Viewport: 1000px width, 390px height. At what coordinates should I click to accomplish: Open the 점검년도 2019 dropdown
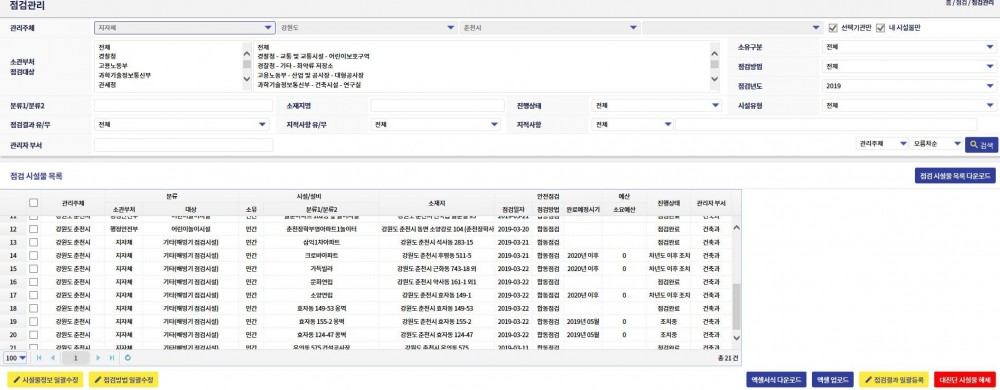909,85
